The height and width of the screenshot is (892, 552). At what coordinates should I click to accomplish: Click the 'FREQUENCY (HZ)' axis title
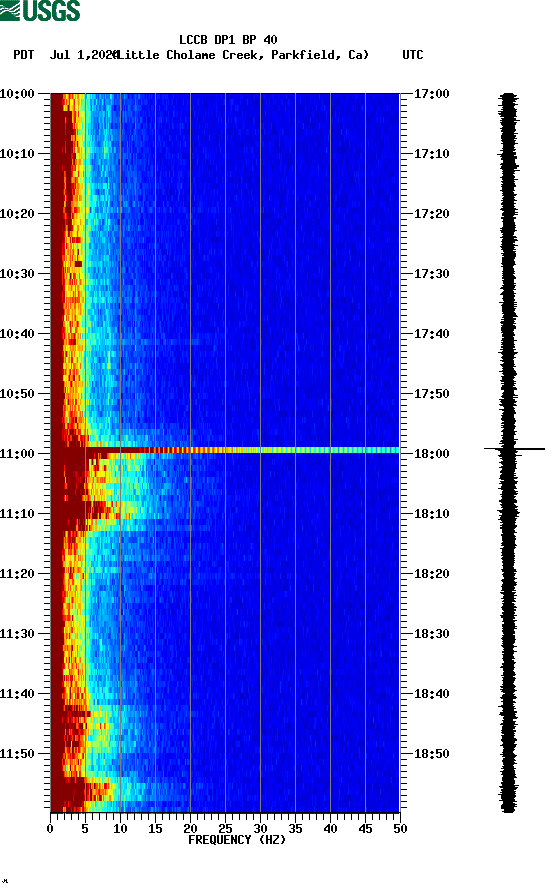pos(237,840)
